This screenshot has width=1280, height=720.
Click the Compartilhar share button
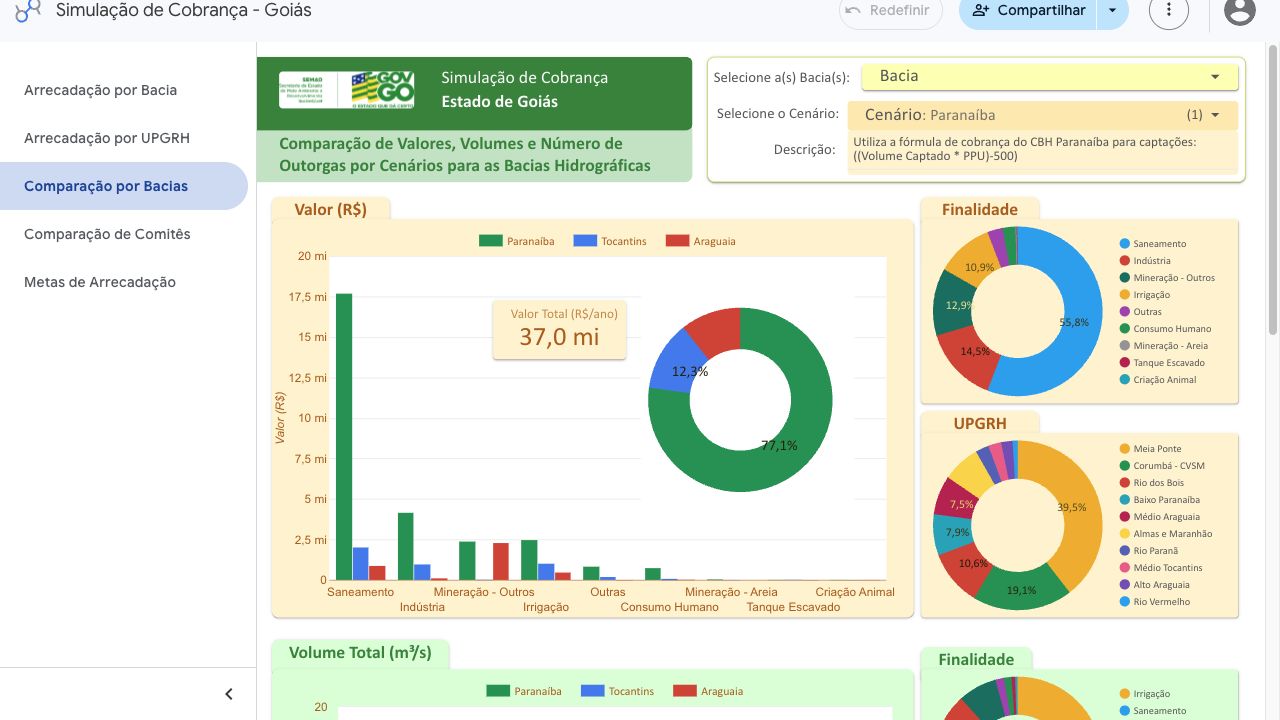[x=1028, y=11]
